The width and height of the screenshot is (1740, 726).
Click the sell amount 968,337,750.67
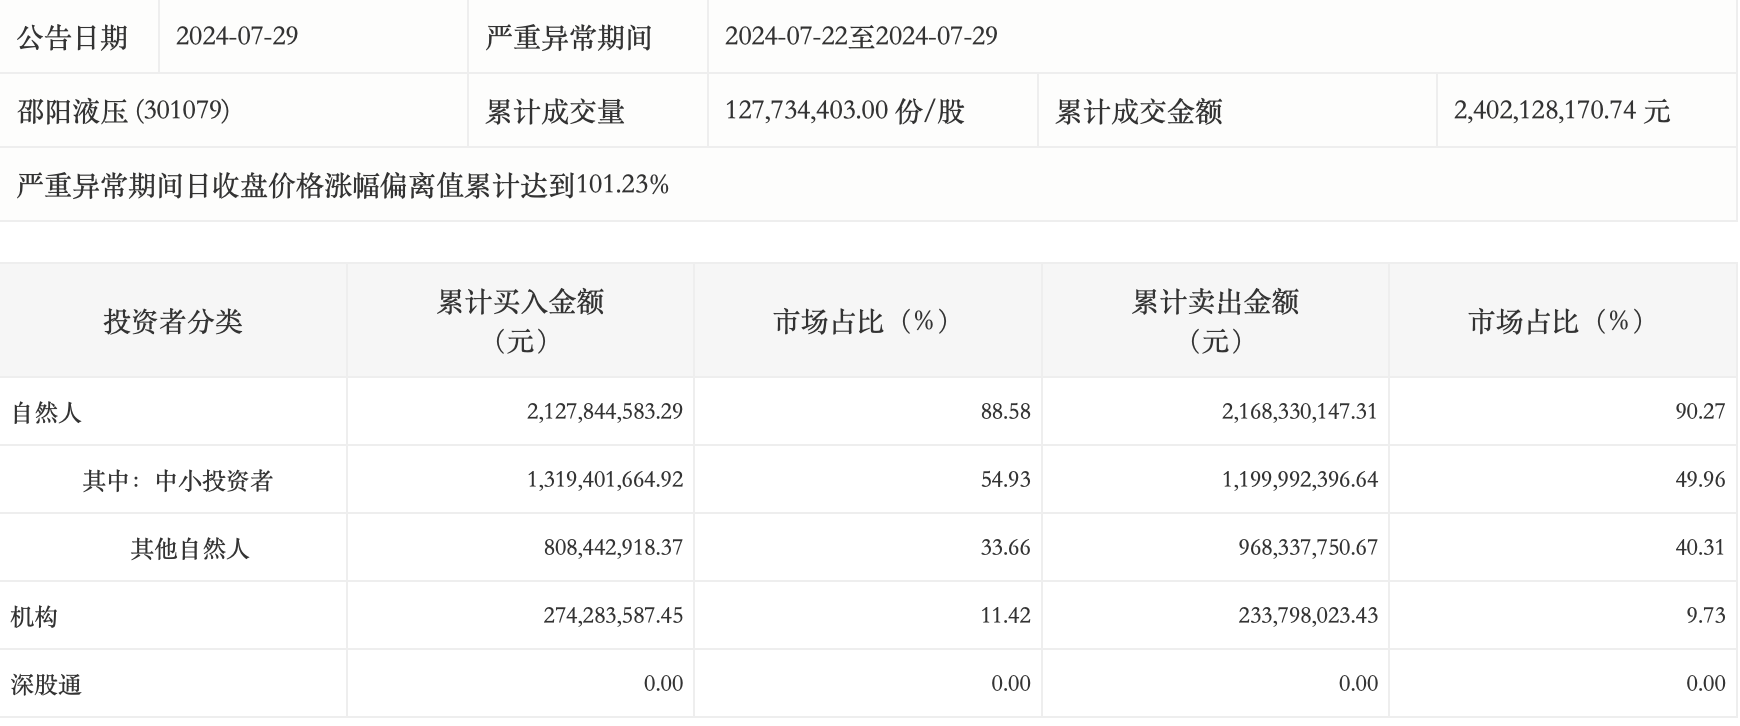click(1308, 547)
